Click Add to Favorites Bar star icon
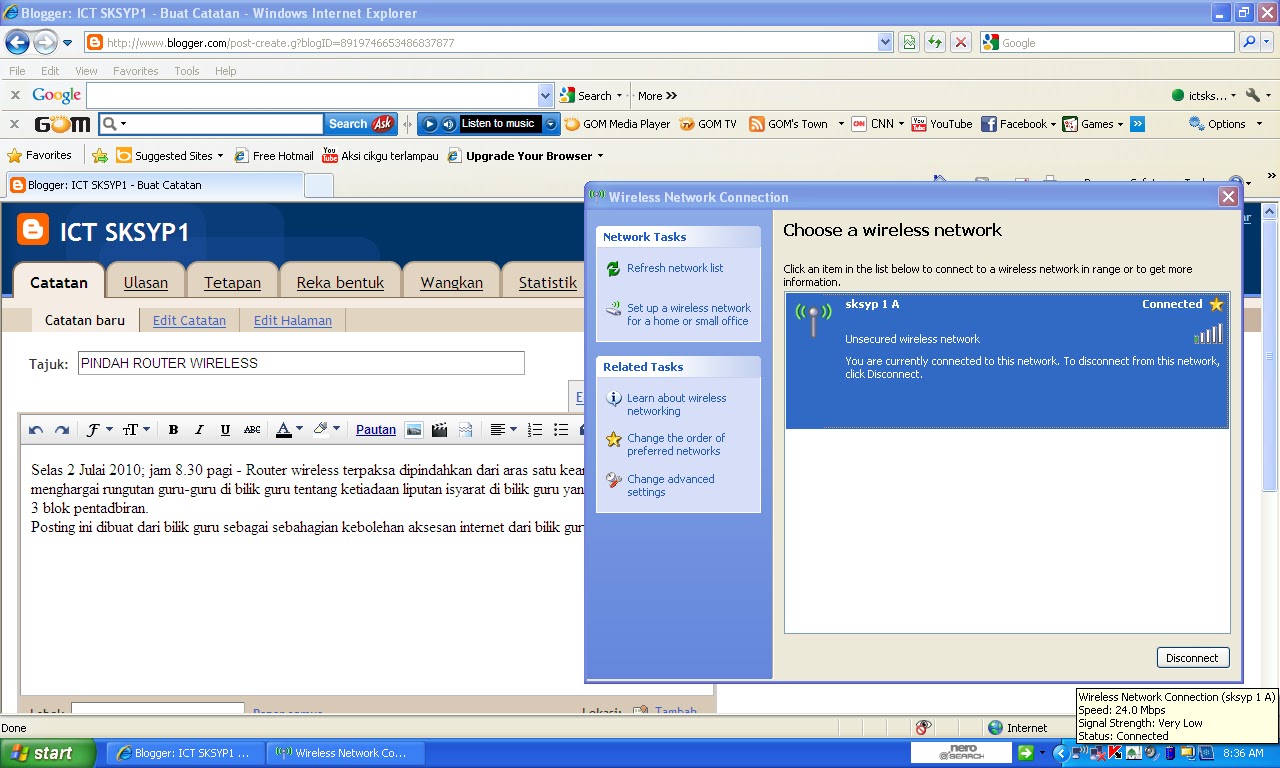 [100, 155]
